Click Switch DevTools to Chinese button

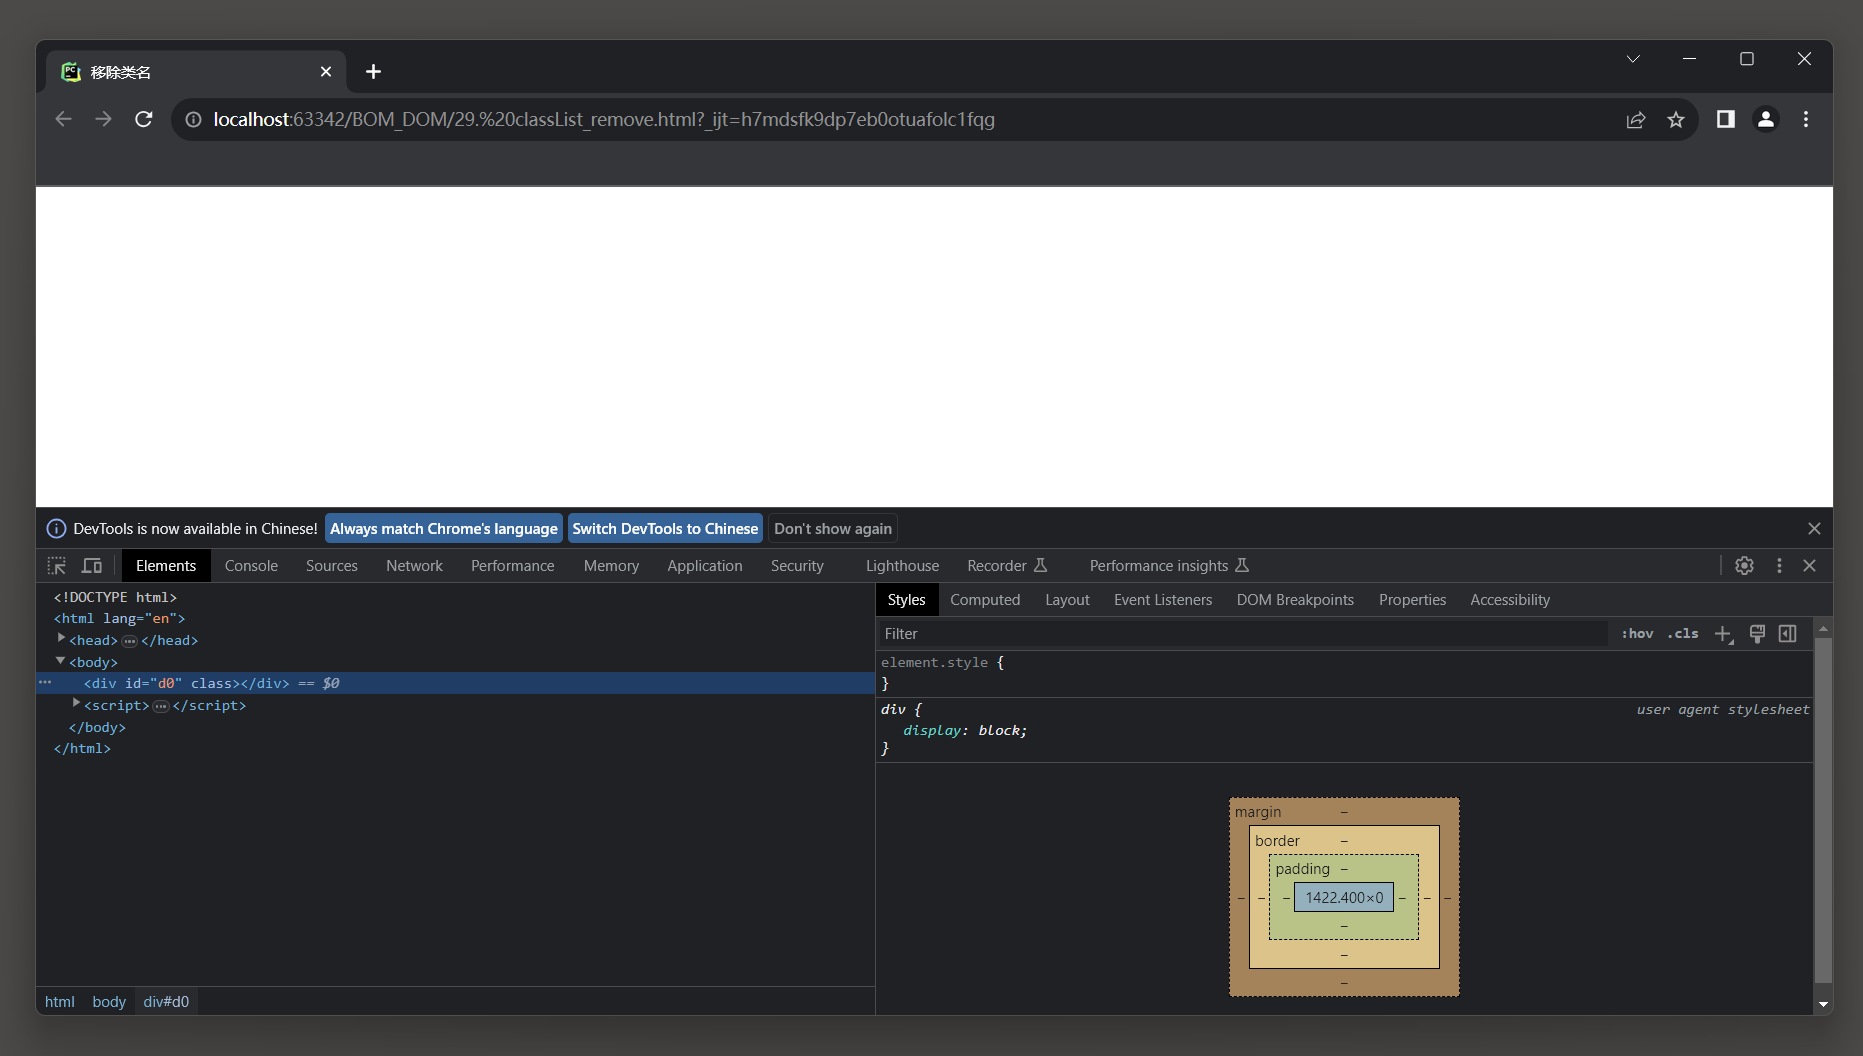tap(665, 529)
